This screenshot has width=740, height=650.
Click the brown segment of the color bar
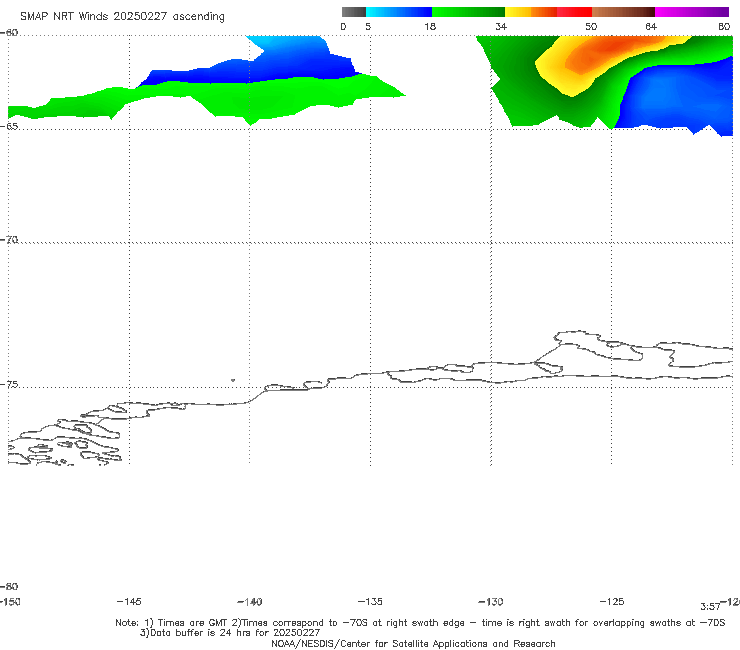(x=623, y=12)
